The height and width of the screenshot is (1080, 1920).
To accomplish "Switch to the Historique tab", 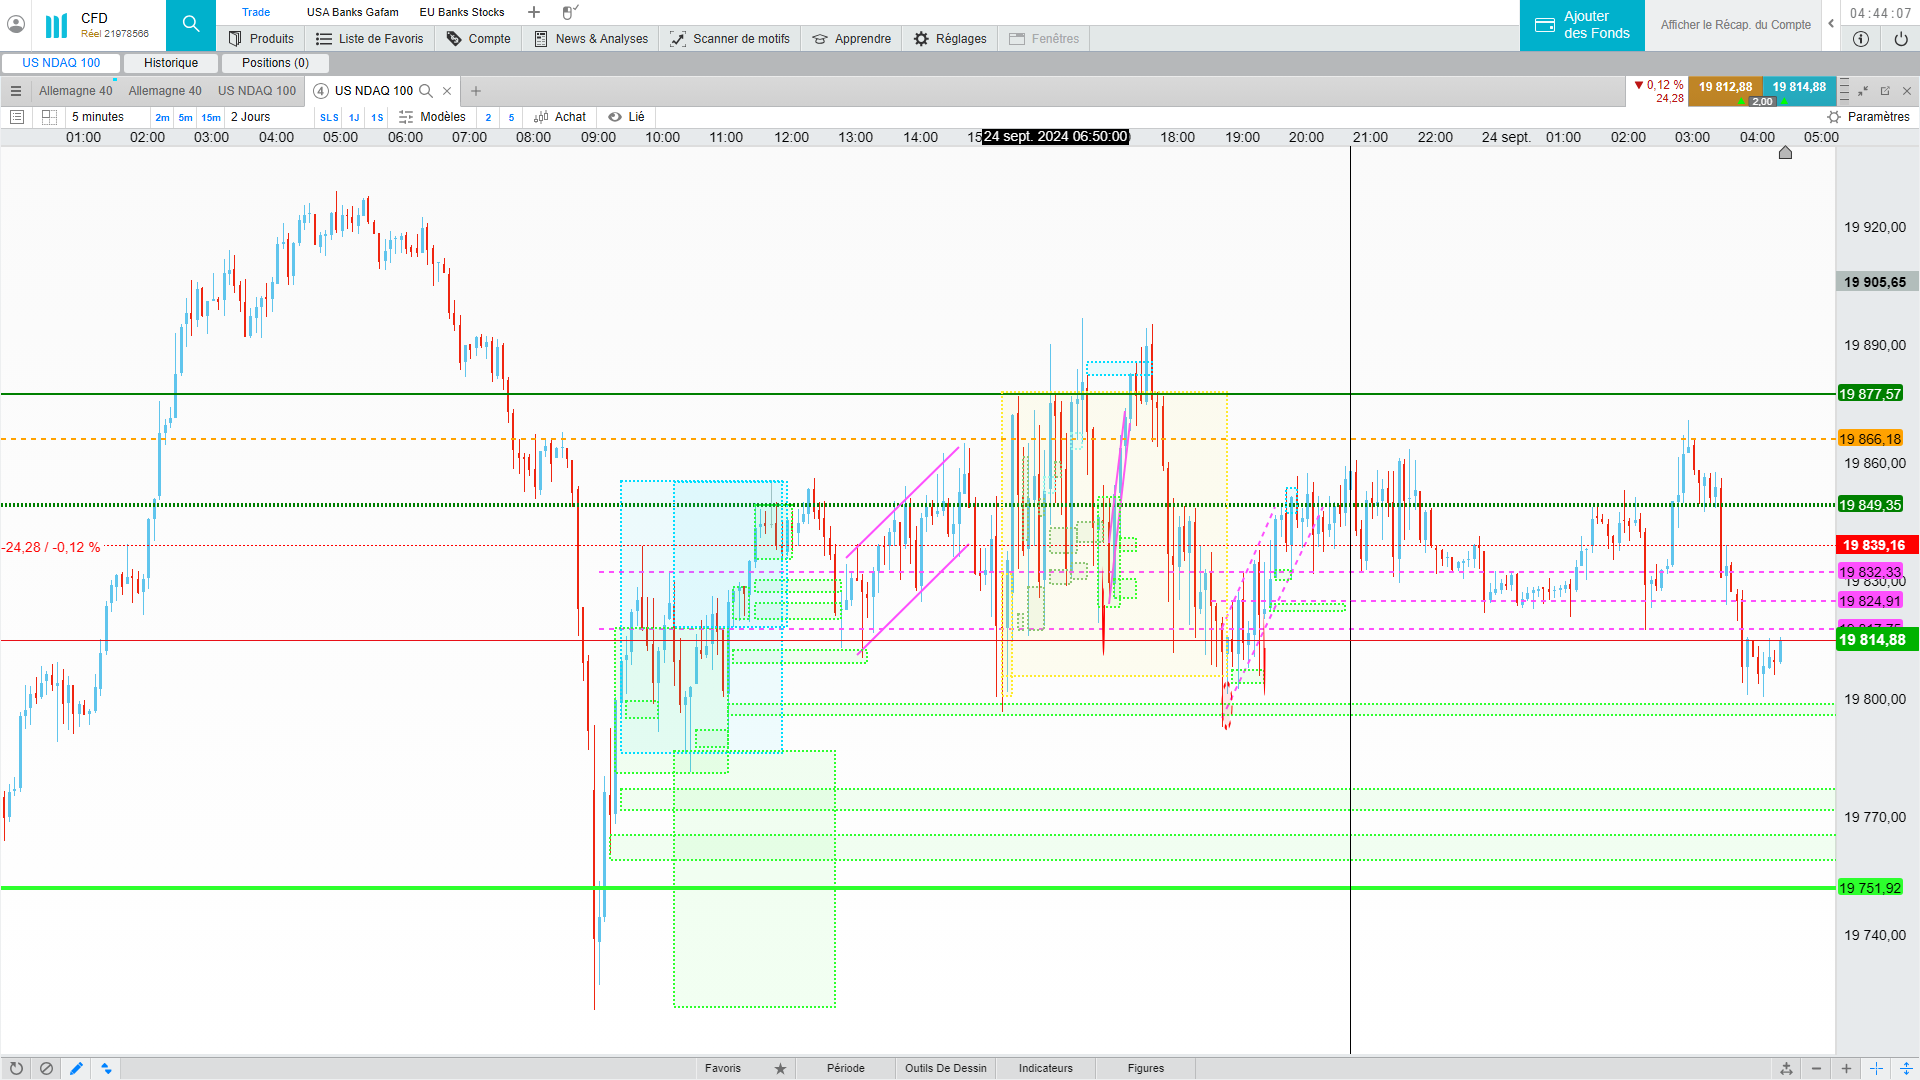I will coord(171,63).
